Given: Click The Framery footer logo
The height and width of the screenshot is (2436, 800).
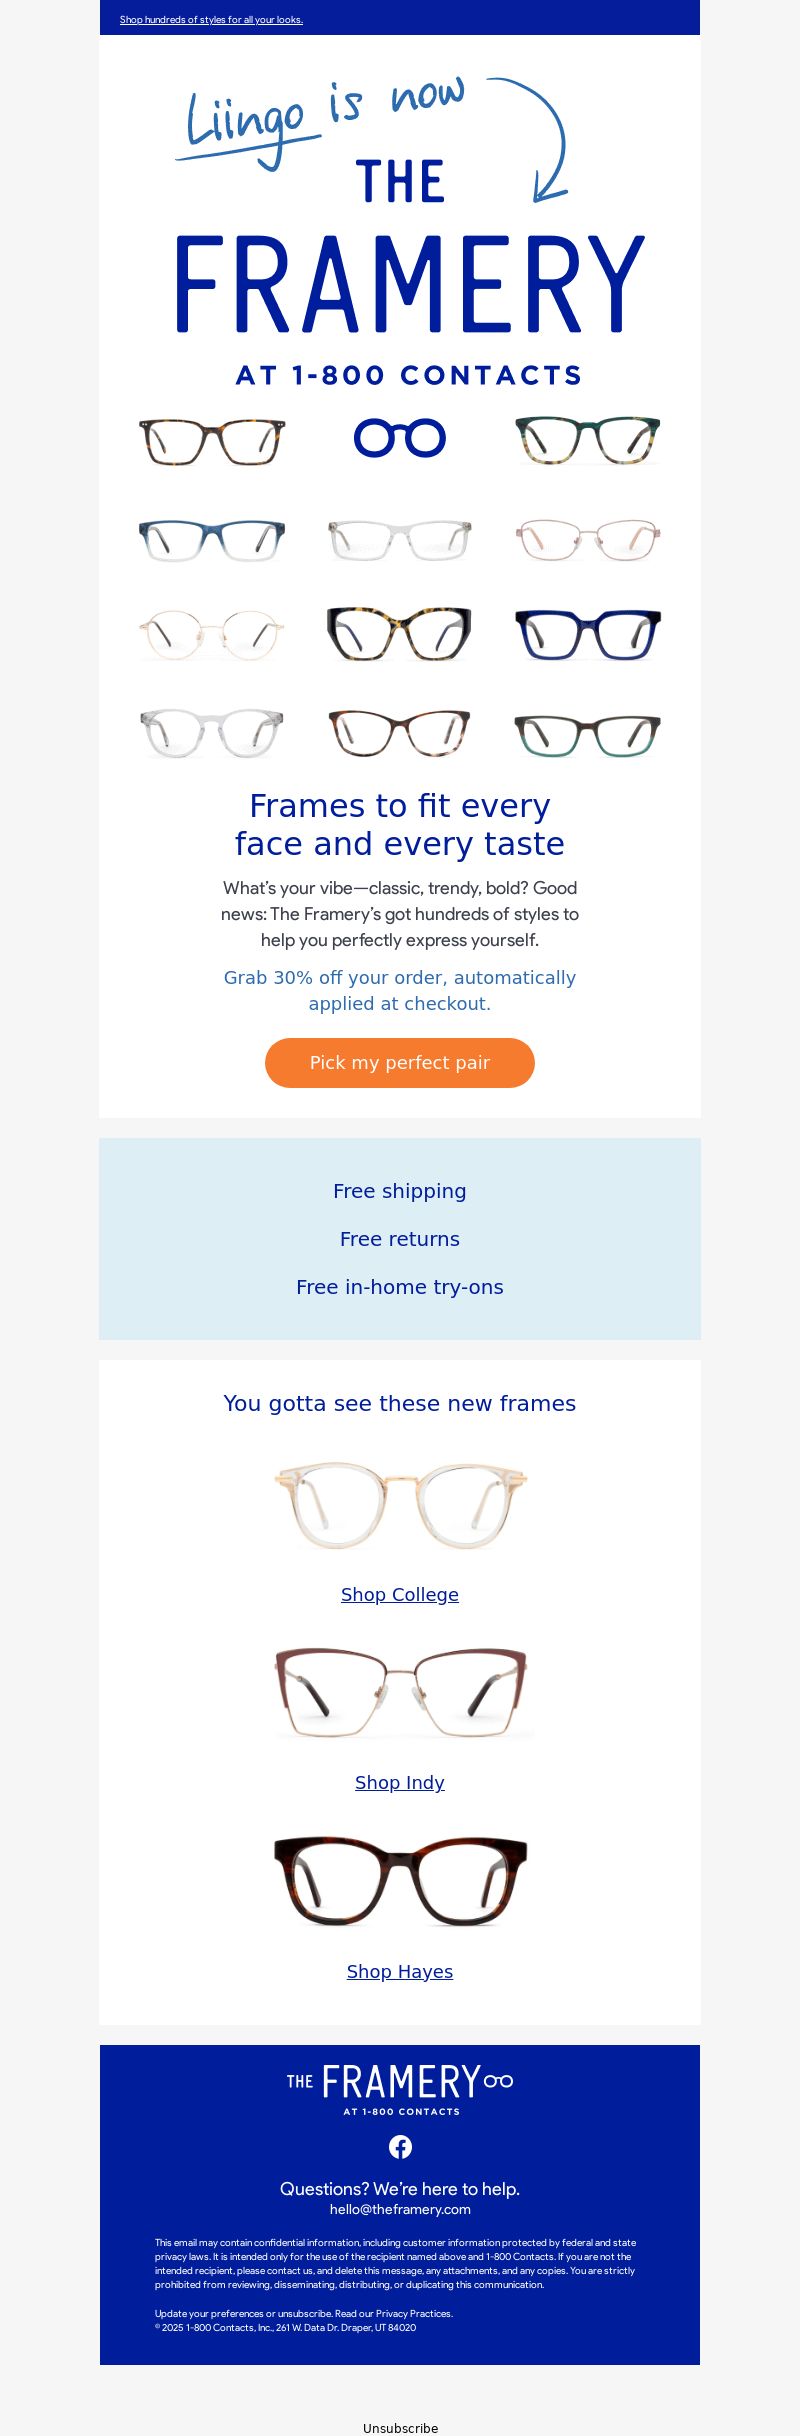Looking at the screenshot, I should [x=400, y=2089].
